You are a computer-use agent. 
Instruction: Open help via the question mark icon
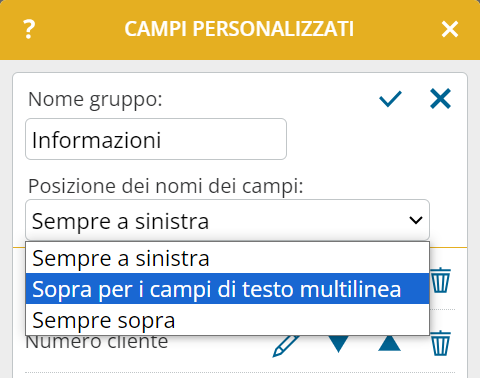pos(29,29)
